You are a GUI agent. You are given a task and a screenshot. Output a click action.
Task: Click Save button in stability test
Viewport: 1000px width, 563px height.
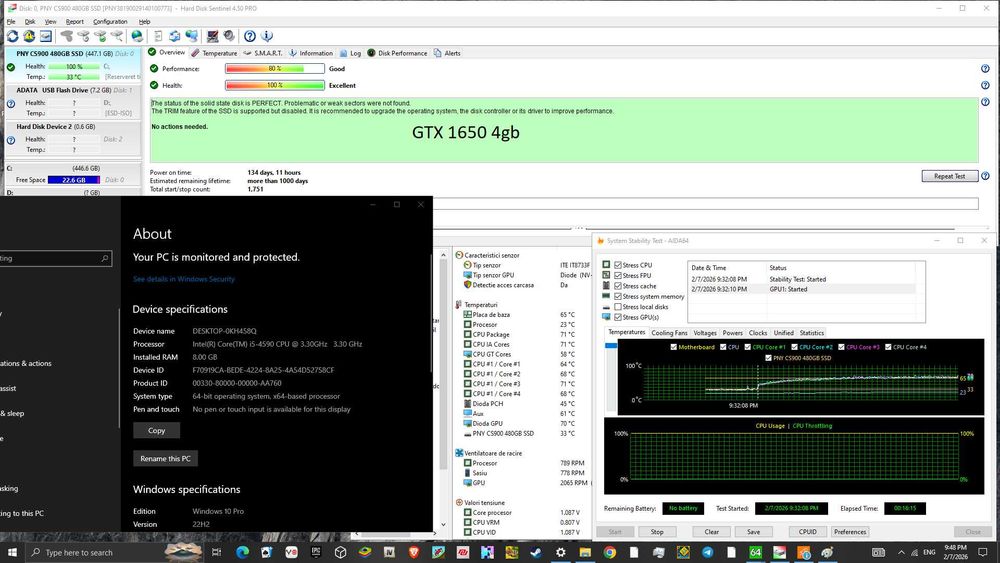(x=753, y=532)
